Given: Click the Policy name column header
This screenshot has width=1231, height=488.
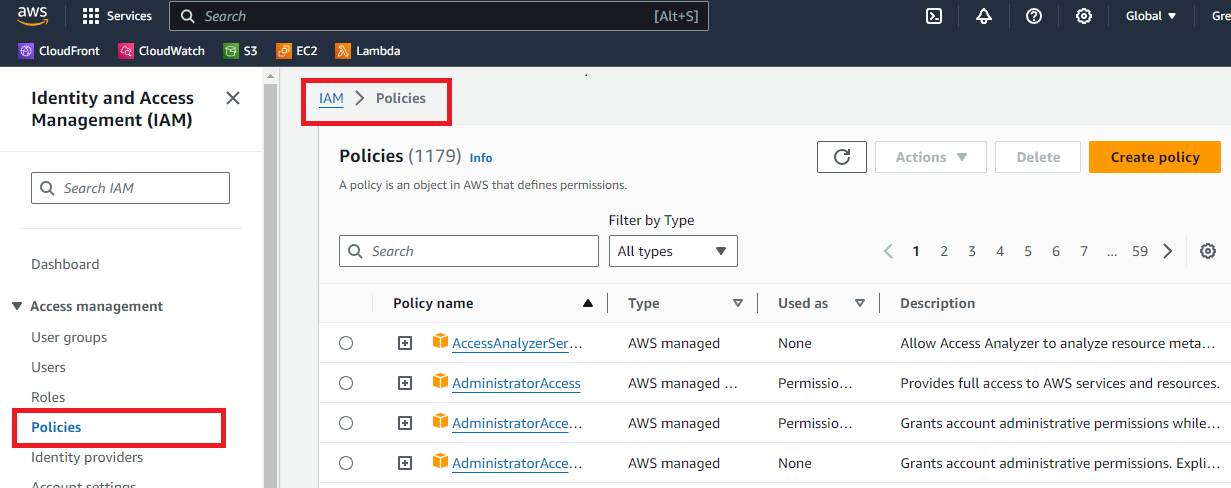Looking at the screenshot, I should click(x=433, y=303).
